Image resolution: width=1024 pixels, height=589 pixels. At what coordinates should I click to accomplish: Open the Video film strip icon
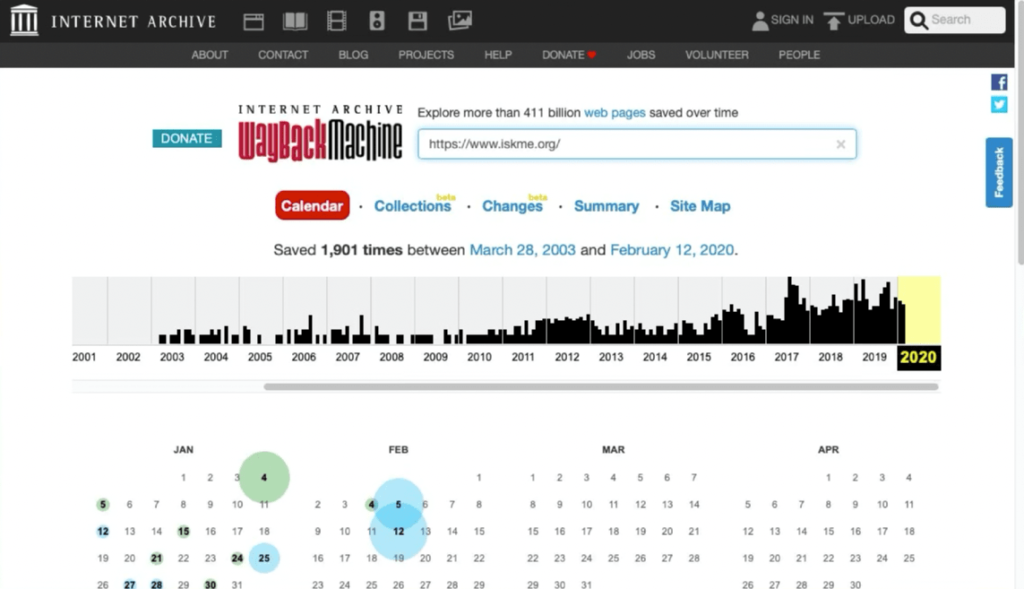coord(337,20)
